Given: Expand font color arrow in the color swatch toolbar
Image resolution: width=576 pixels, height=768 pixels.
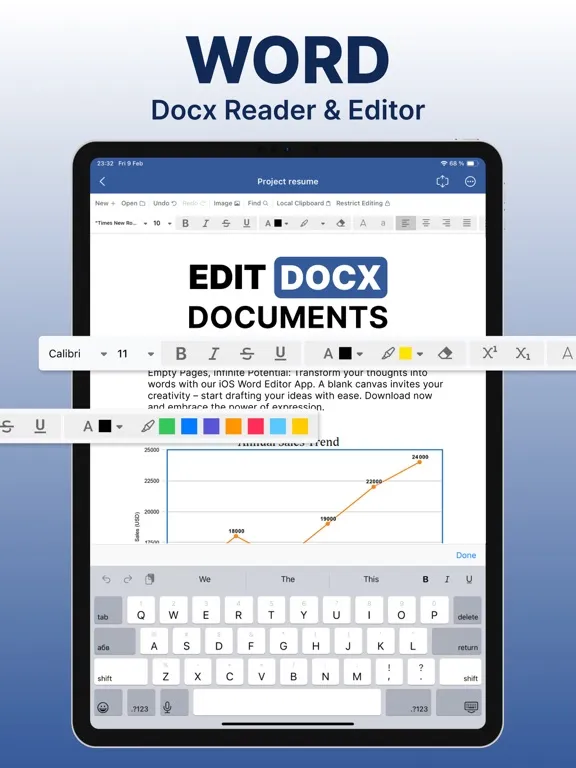Looking at the screenshot, I should click(119, 427).
